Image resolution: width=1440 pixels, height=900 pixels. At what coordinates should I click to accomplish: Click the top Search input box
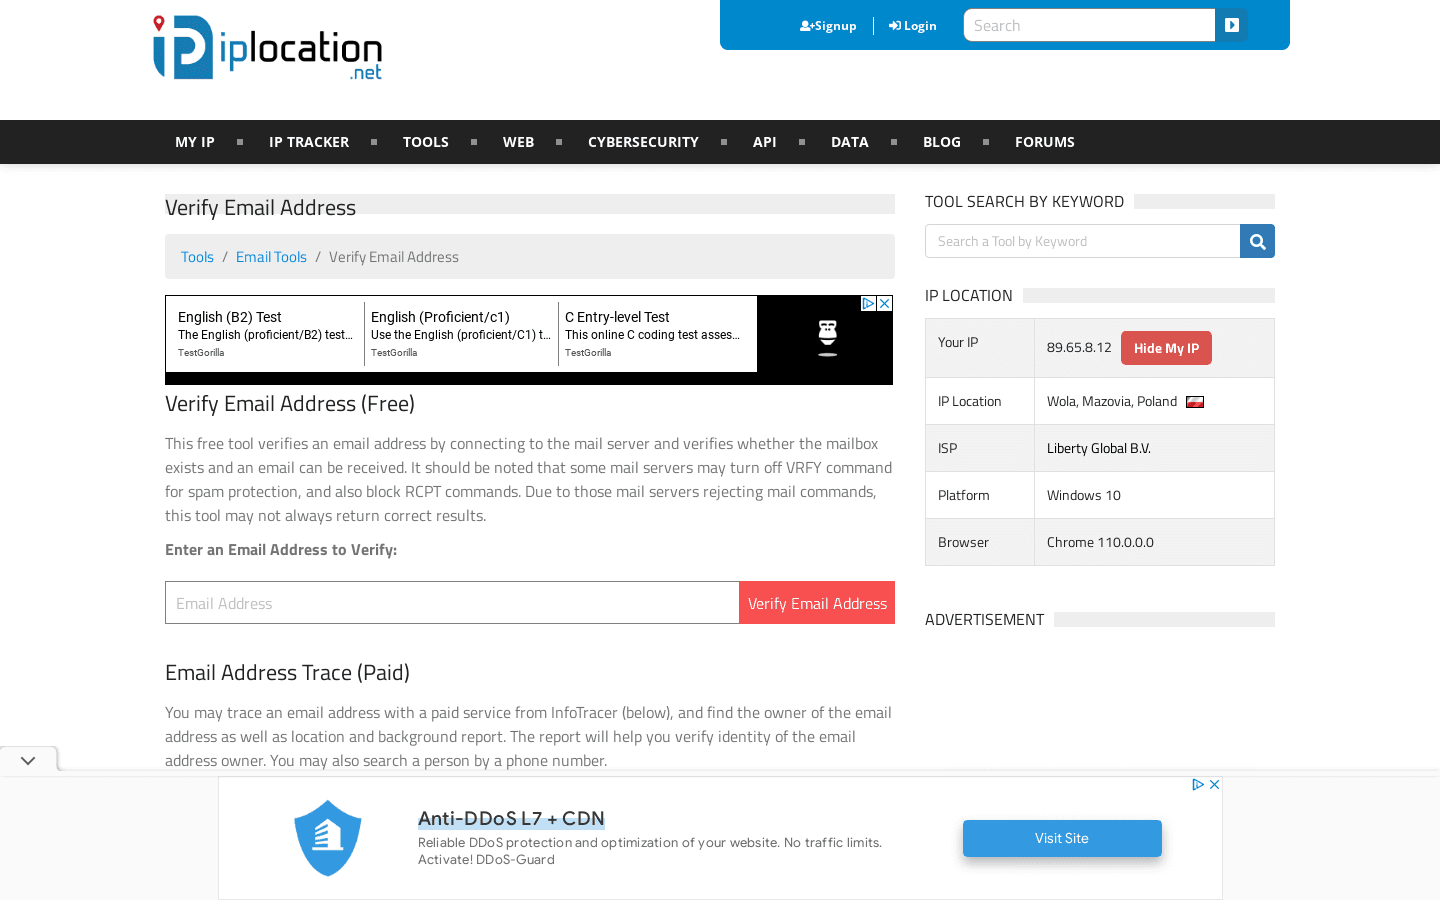[x=1089, y=25]
